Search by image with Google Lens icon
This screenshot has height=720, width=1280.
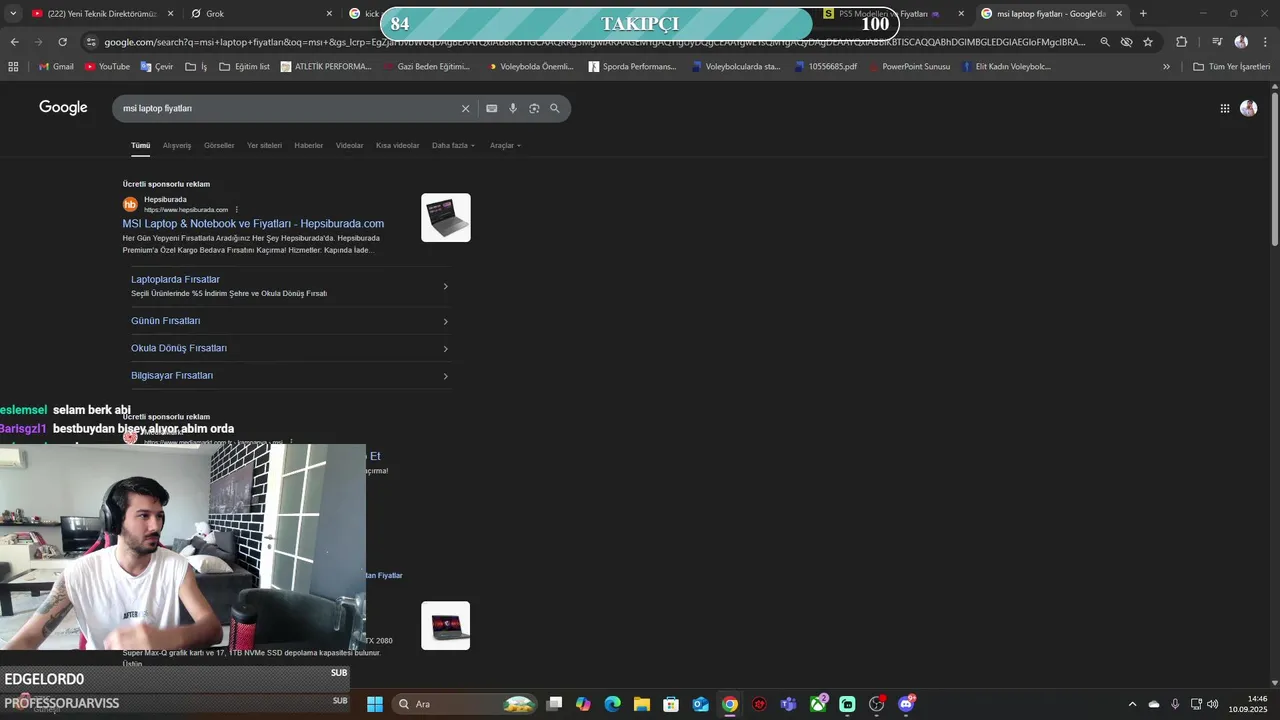pyautogui.click(x=534, y=108)
